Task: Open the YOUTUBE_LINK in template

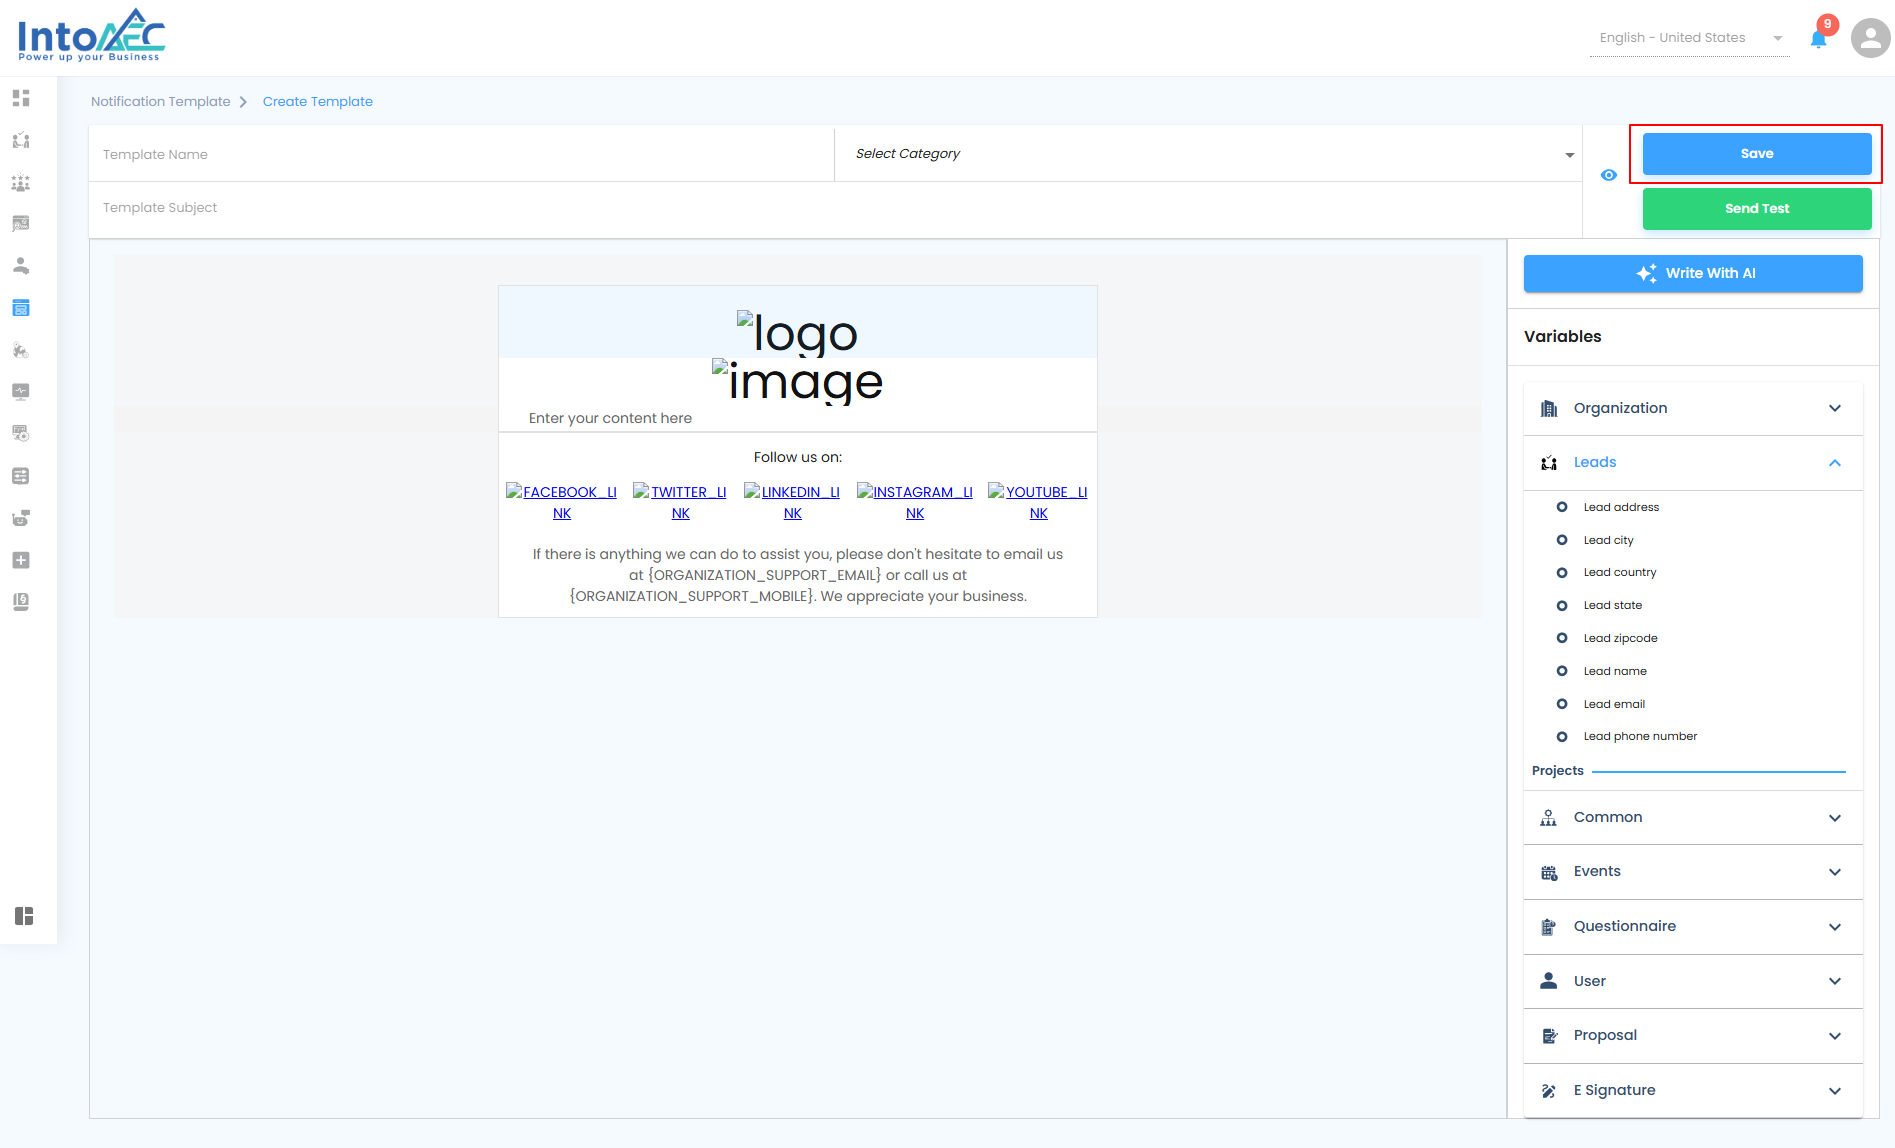Action: coord(1038,502)
